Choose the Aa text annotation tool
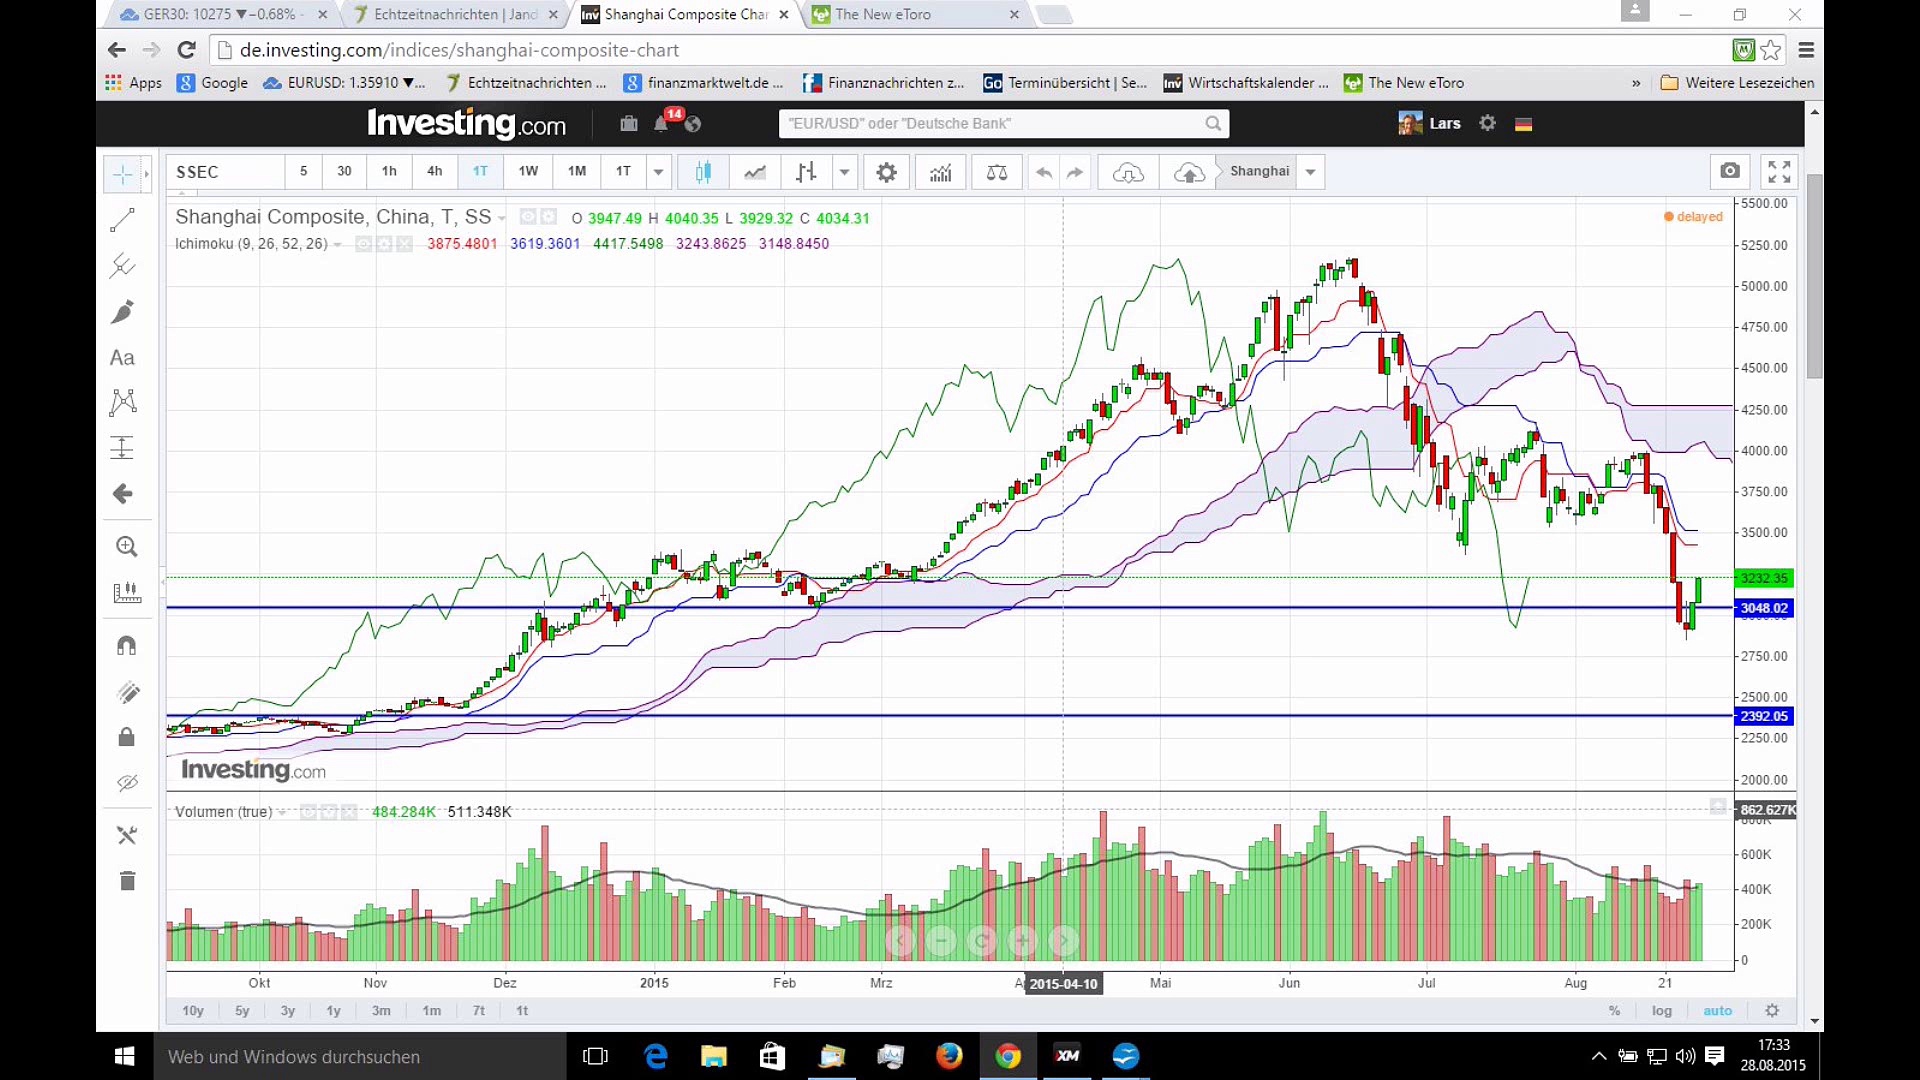1920x1080 pixels. [x=122, y=358]
